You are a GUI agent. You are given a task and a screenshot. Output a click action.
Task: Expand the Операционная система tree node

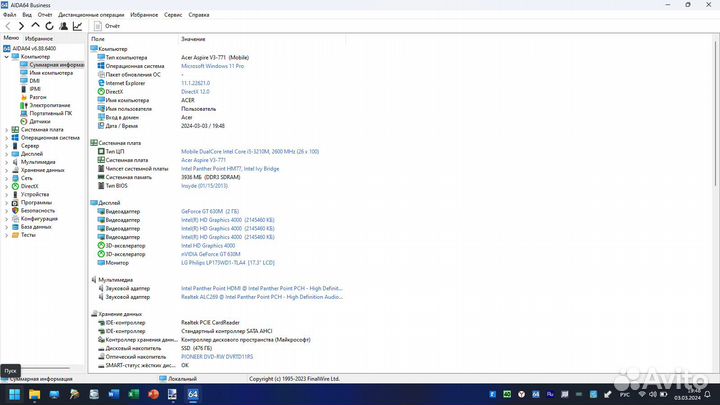point(6,138)
